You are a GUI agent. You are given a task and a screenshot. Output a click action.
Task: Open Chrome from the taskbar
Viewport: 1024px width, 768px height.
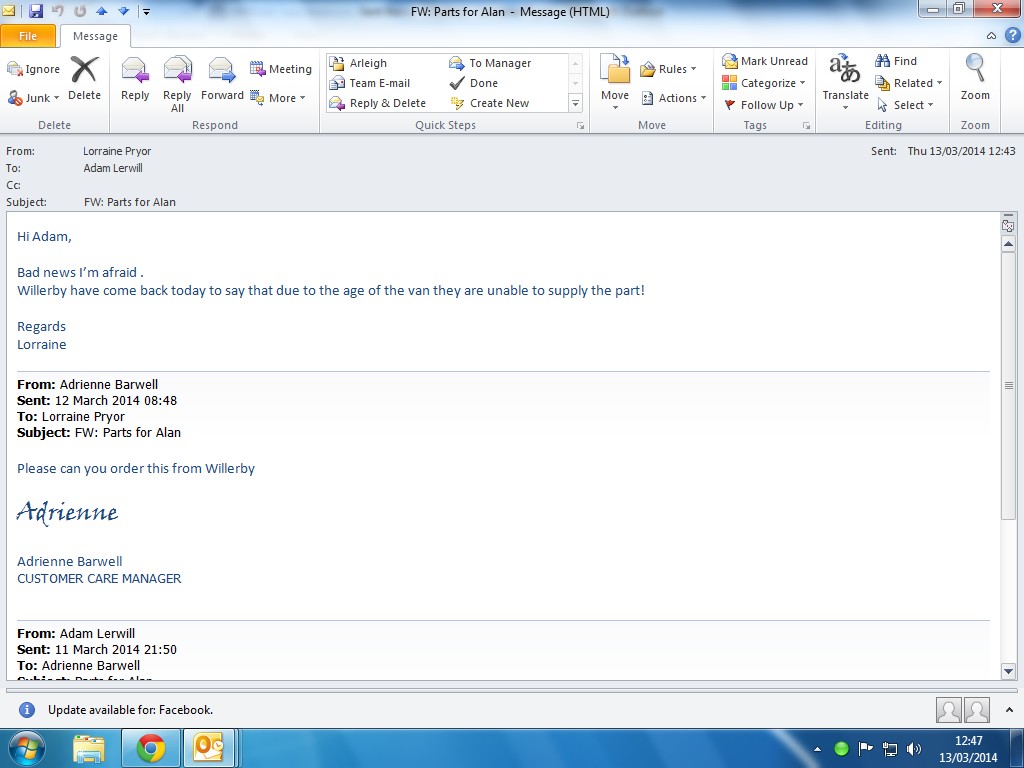(151, 748)
